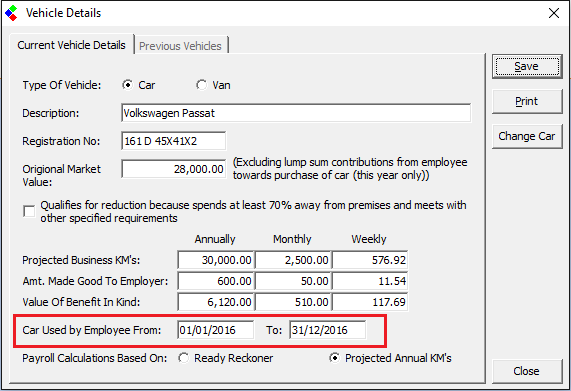Click annual Projected Business KM's field
571x391 pixels.
pyautogui.click(x=216, y=260)
